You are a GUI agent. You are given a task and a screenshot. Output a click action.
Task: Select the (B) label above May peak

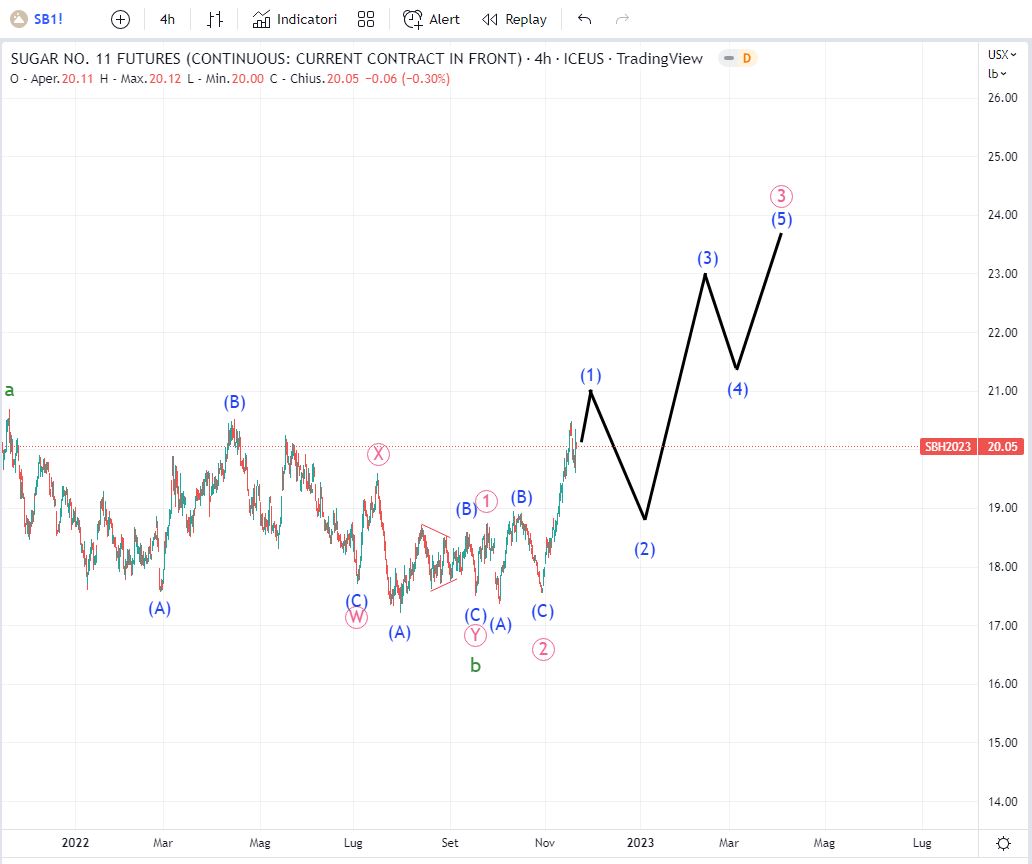234,403
